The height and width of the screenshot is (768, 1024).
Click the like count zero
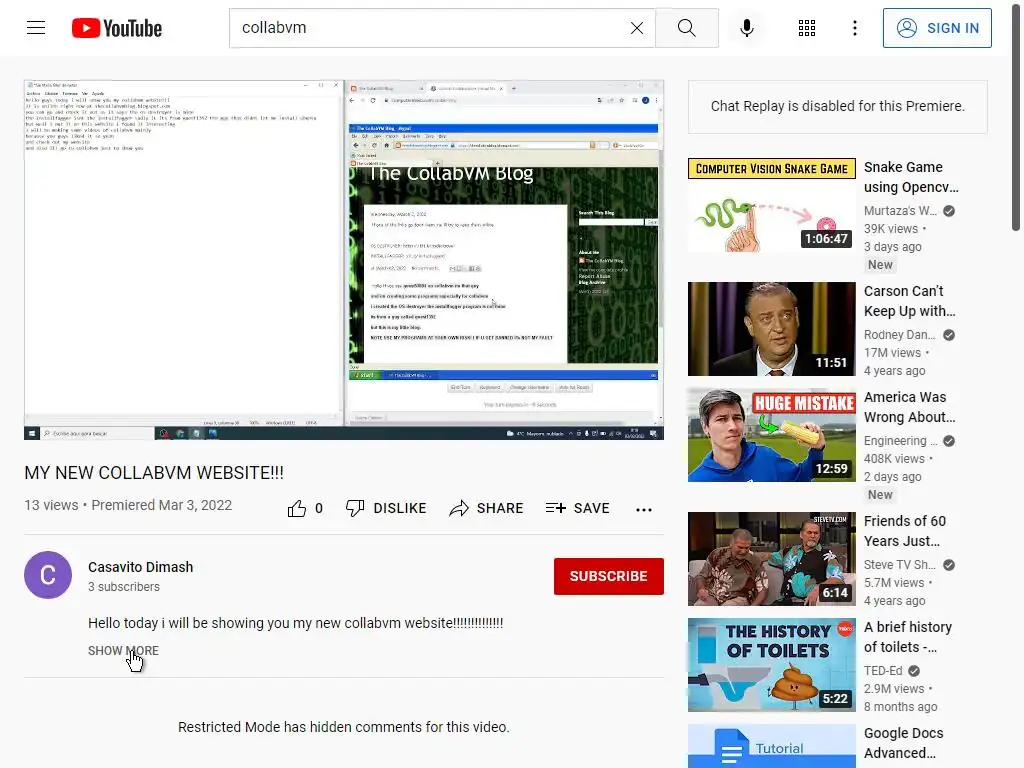pos(319,508)
